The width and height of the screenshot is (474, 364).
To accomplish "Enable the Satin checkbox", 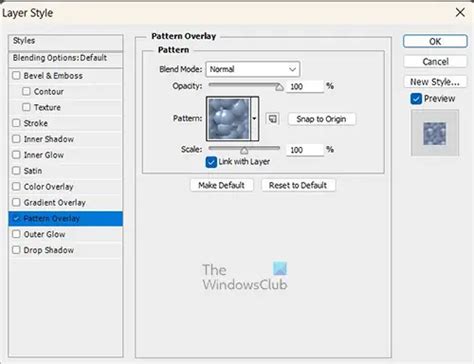I will [16, 171].
